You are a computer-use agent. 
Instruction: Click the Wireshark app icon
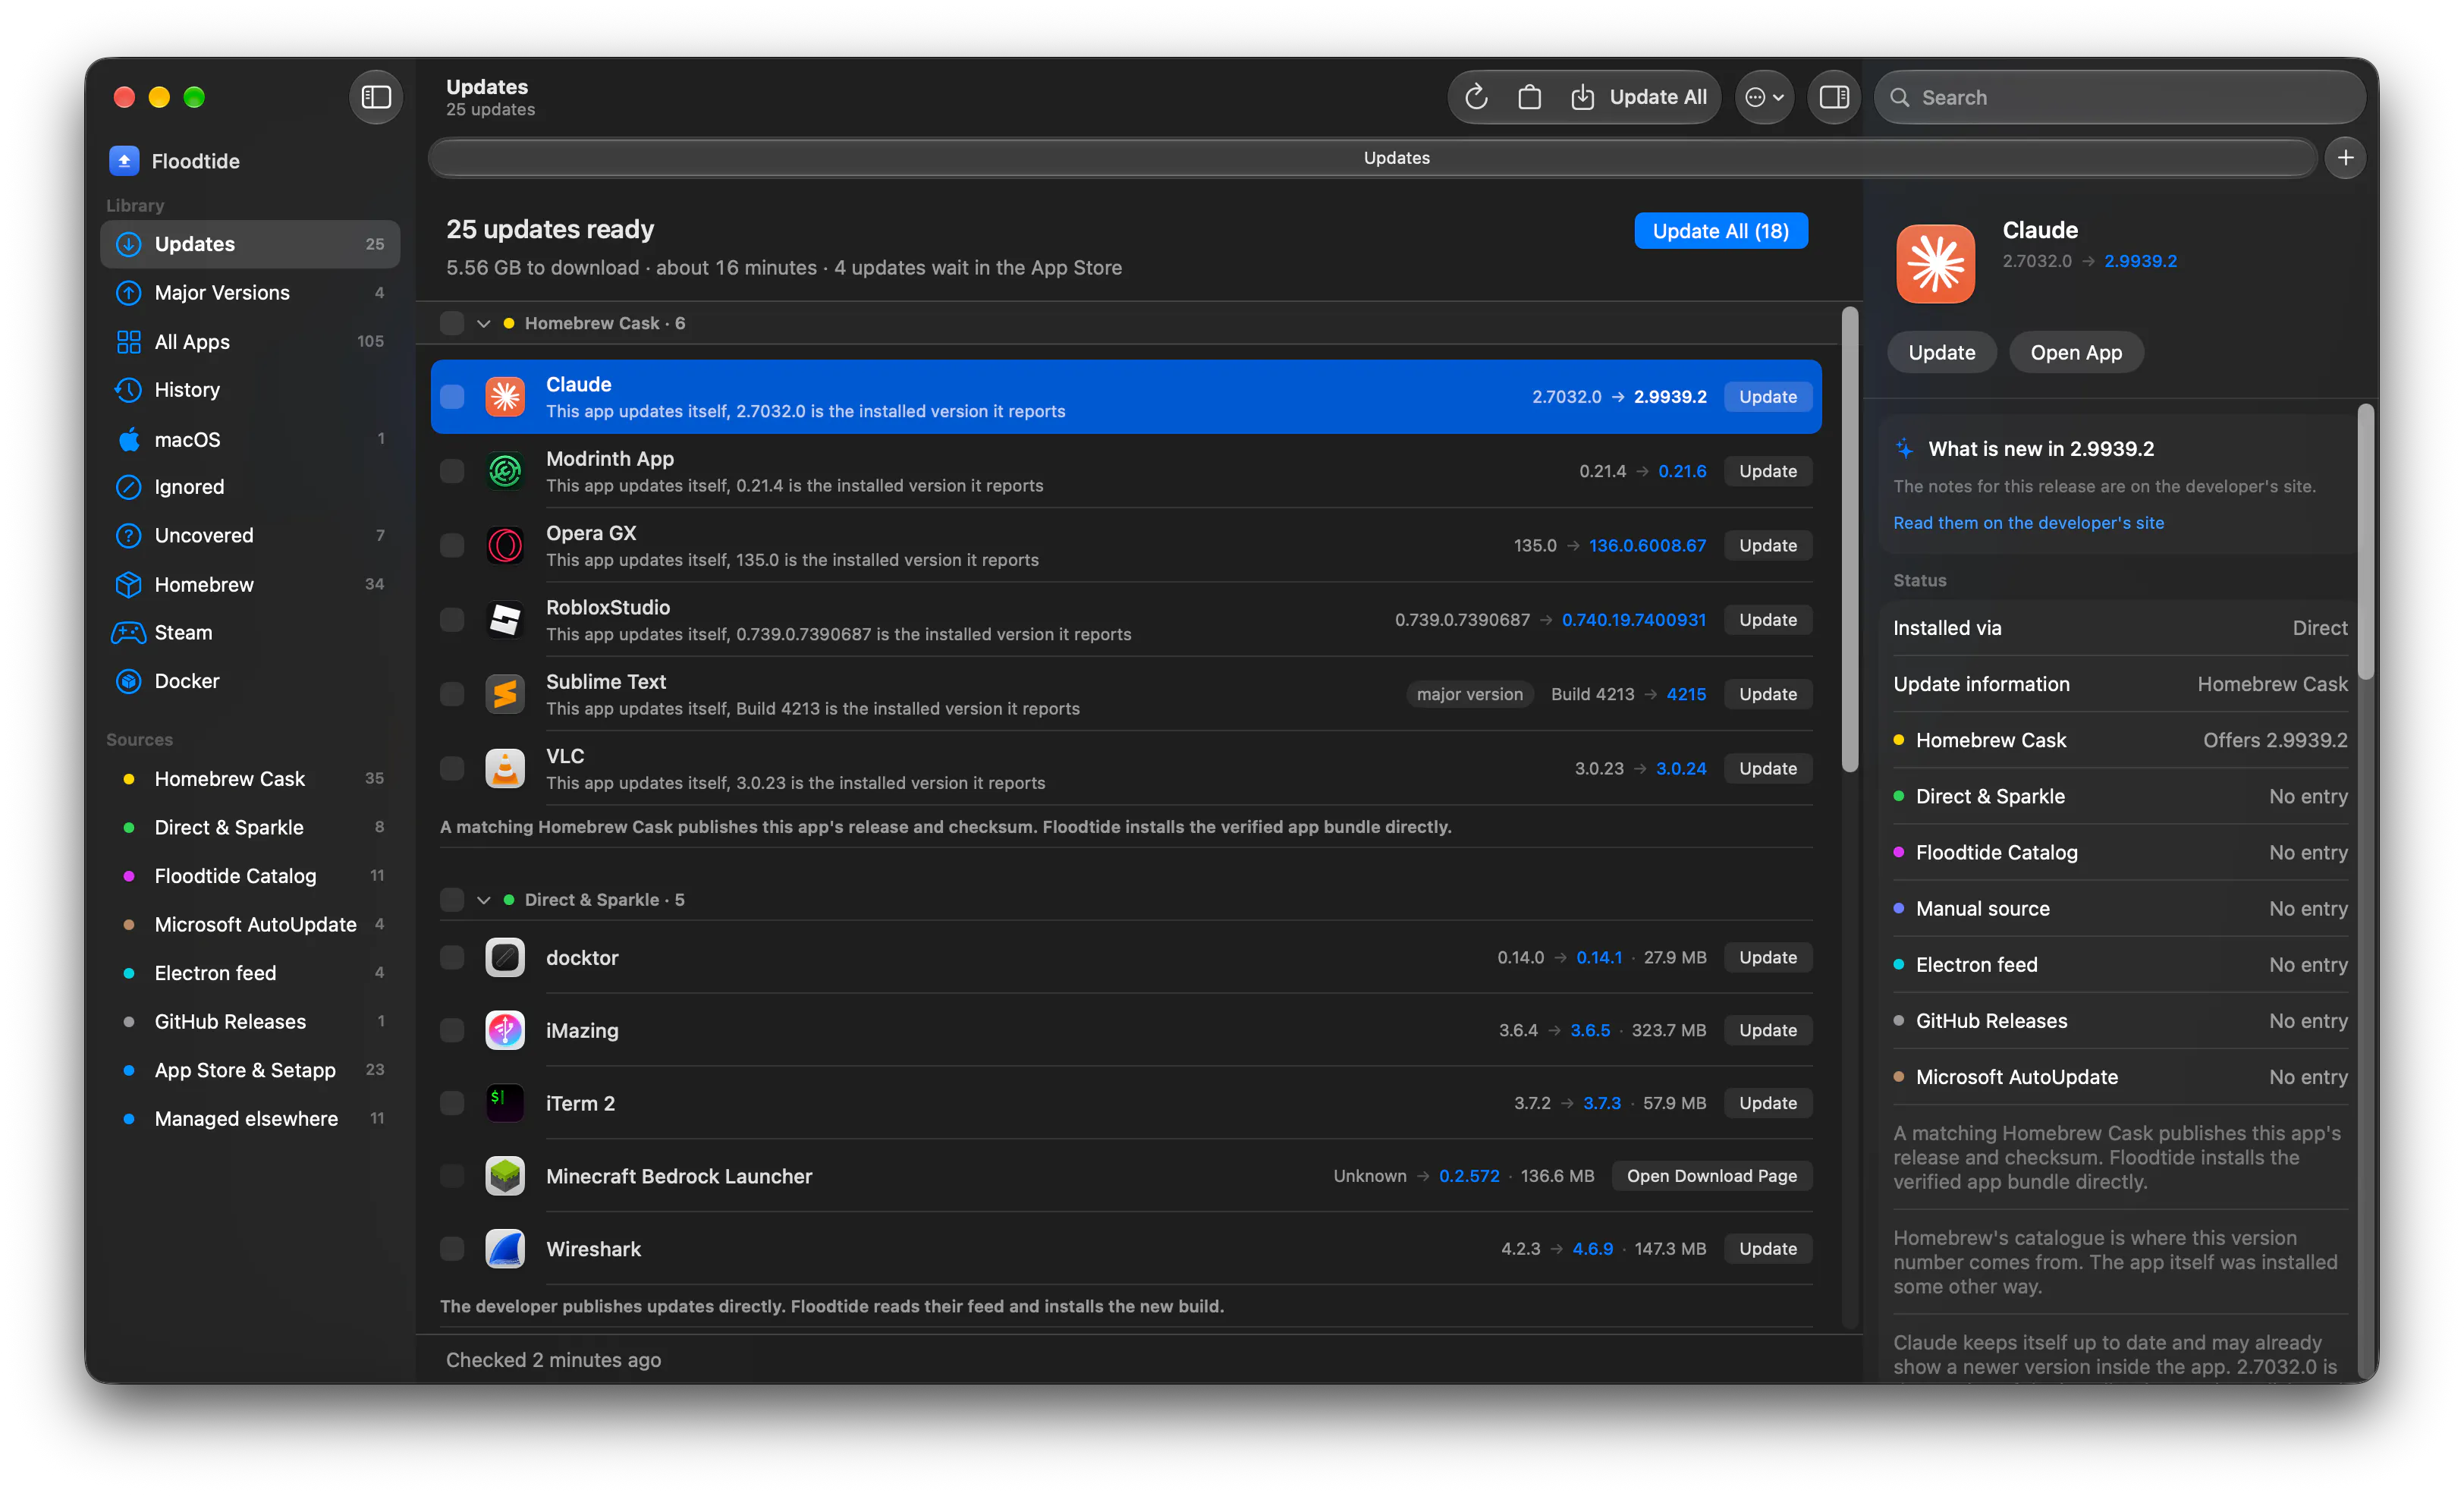(x=505, y=1249)
